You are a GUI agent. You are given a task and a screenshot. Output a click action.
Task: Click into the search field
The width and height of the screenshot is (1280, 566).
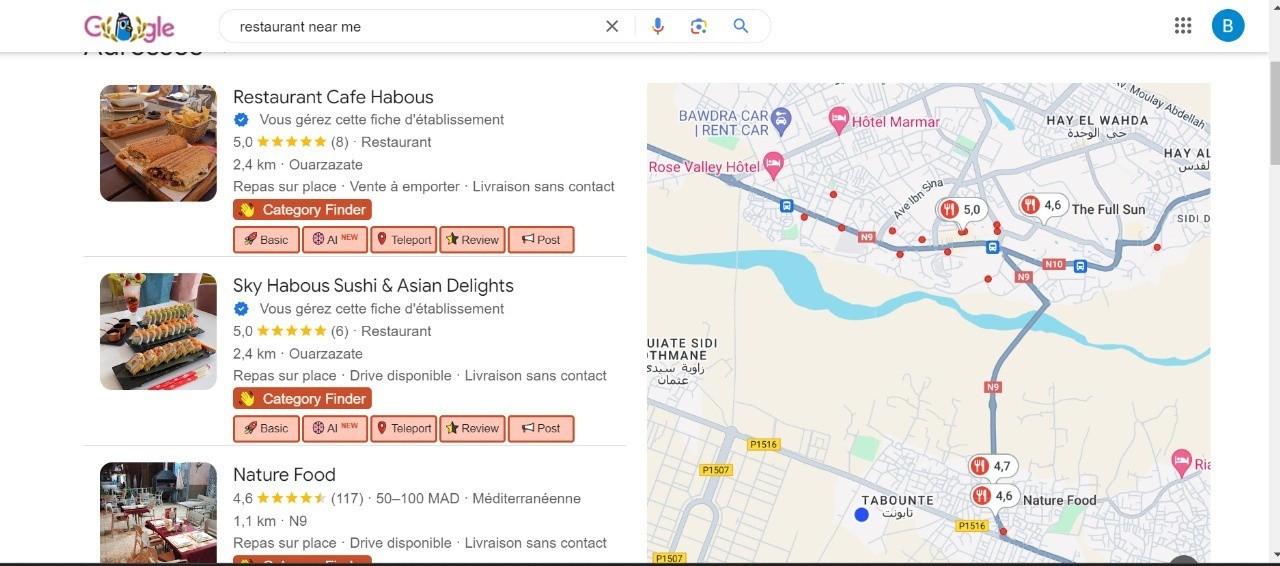pyautogui.click(x=415, y=26)
